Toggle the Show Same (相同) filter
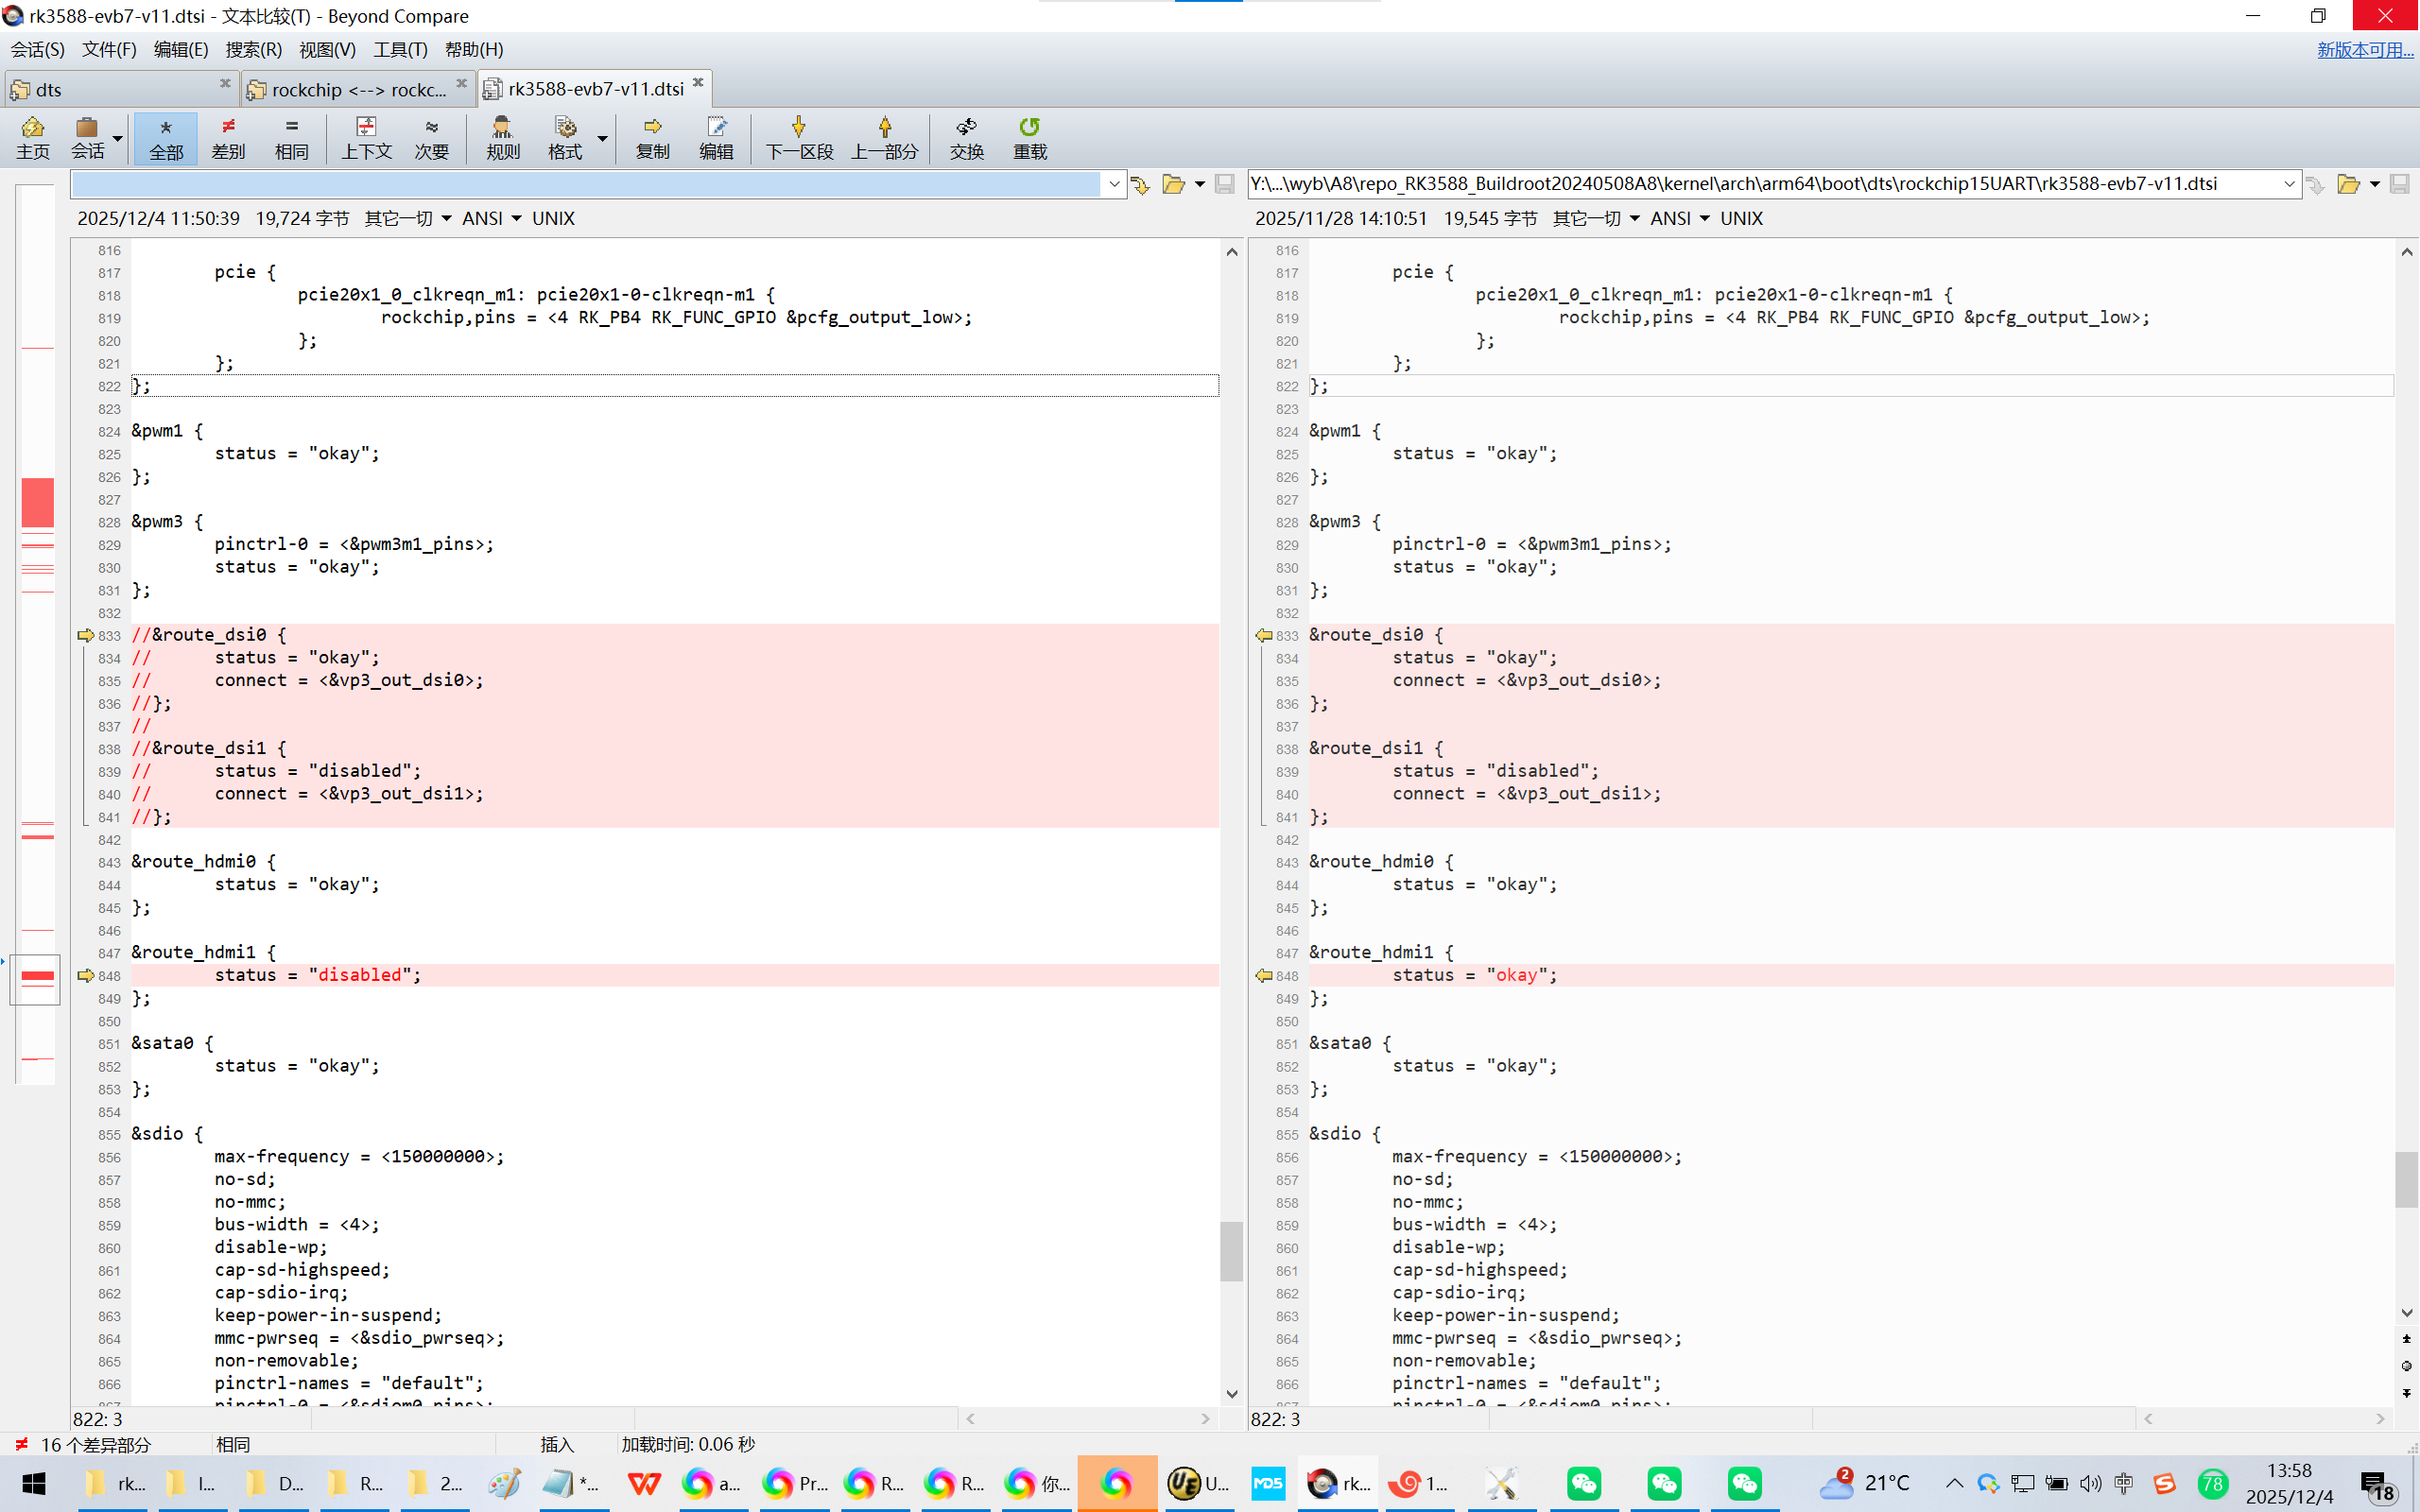The width and height of the screenshot is (2420, 1512). [291, 137]
